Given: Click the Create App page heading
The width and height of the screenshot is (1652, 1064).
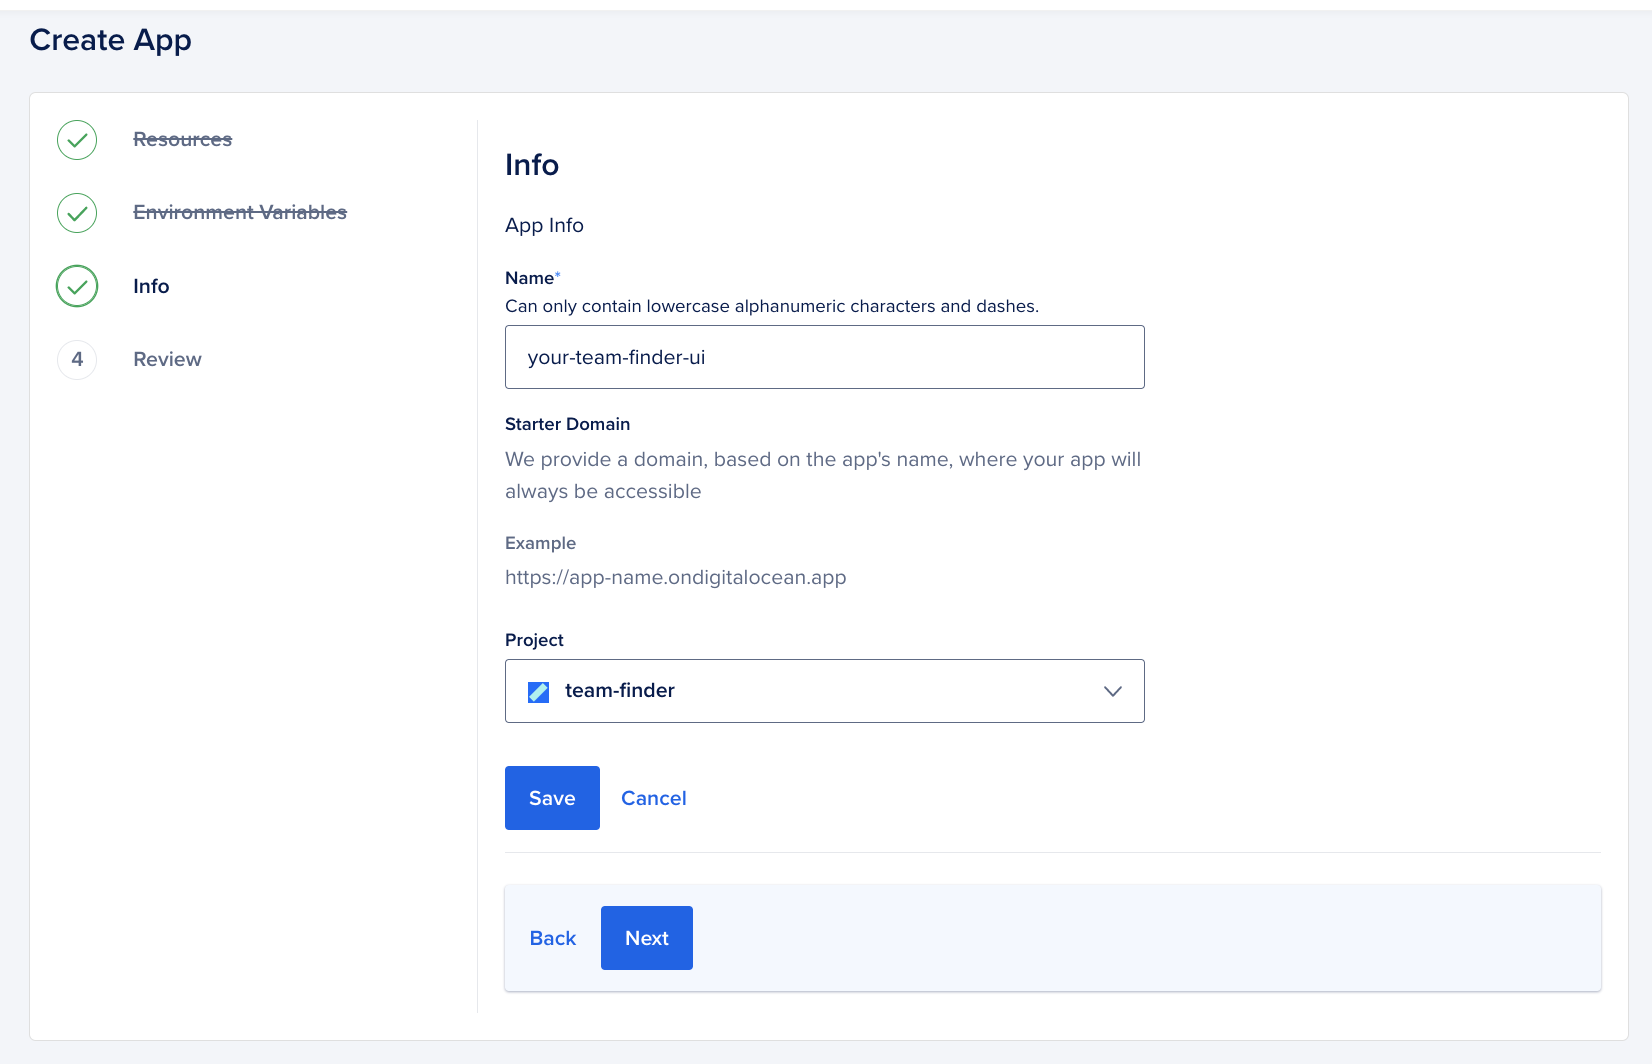Looking at the screenshot, I should pos(111,40).
